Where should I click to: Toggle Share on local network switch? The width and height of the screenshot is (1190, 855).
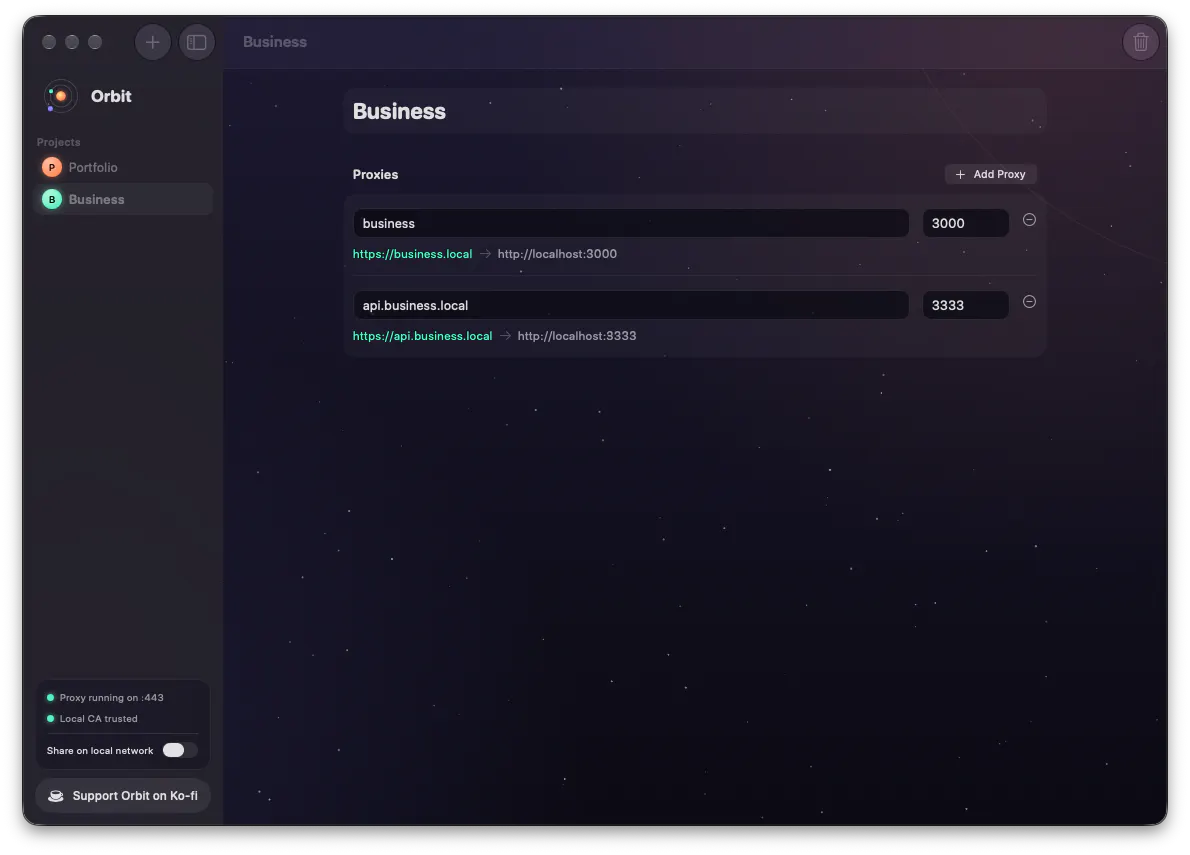(179, 750)
